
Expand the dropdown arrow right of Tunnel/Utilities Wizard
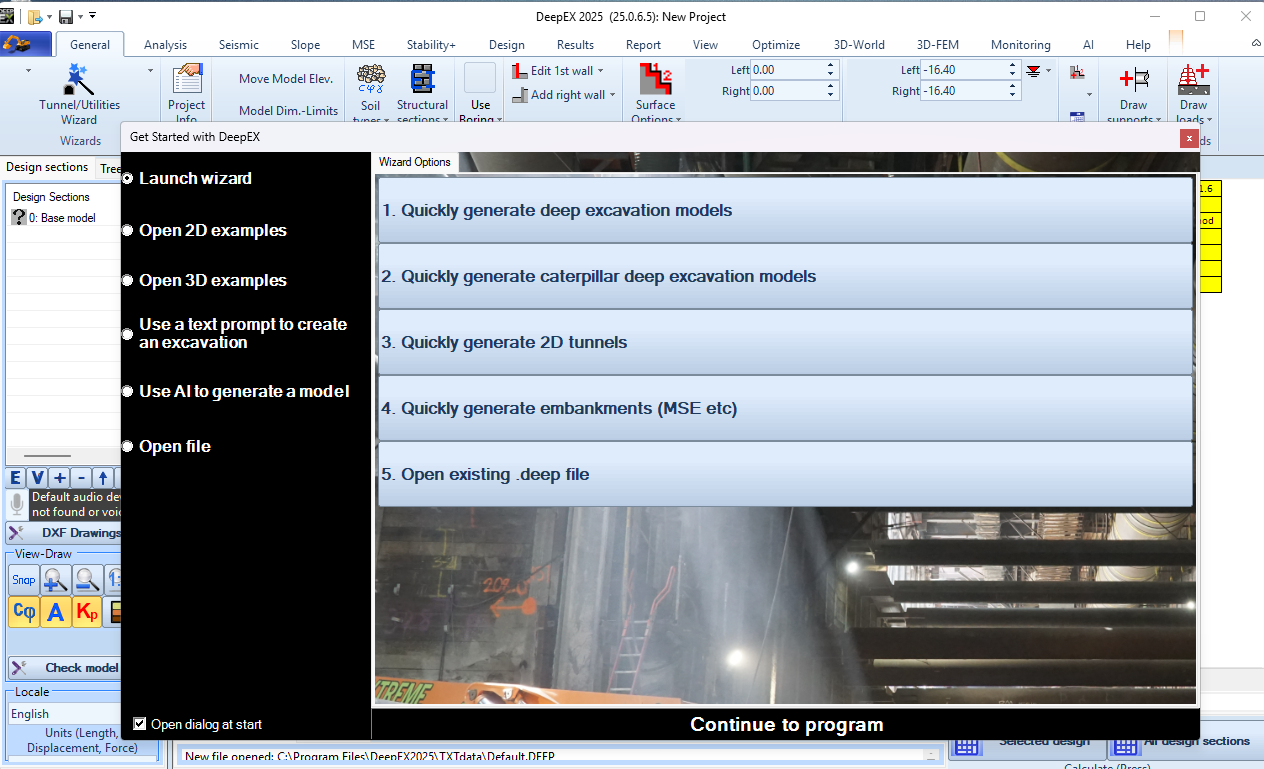coord(150,70)
